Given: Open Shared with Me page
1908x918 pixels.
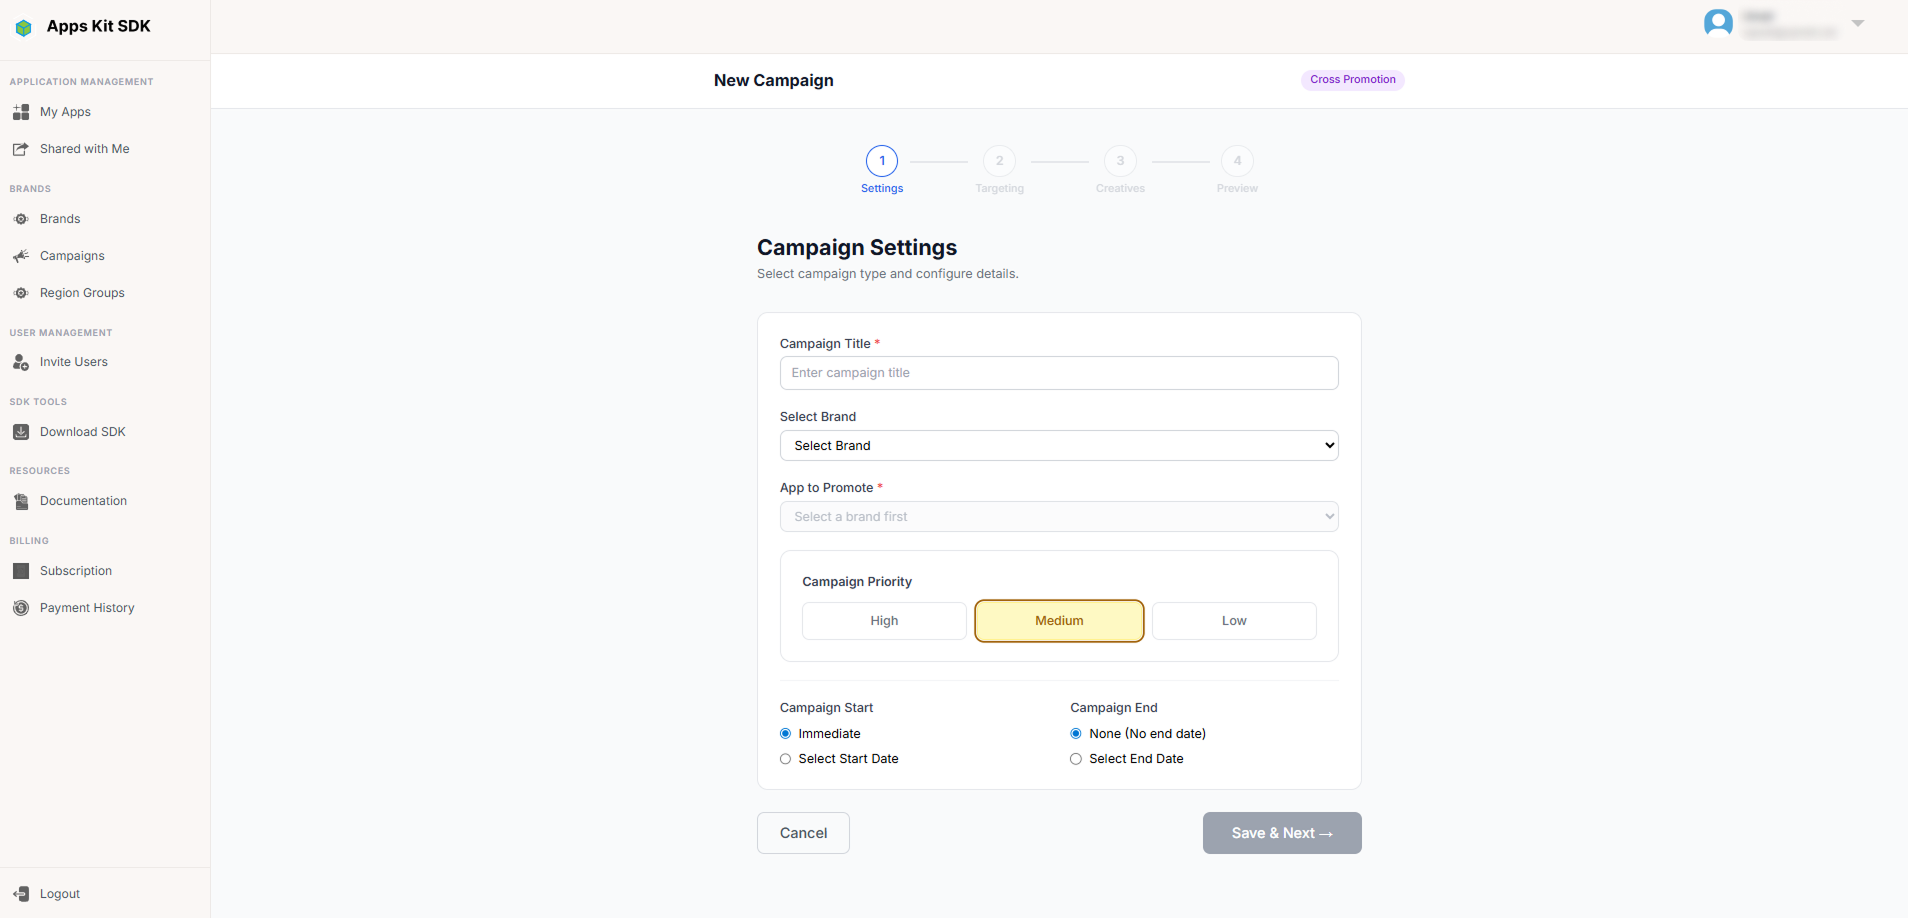Looking at the screenshot, I should point(85,149).
